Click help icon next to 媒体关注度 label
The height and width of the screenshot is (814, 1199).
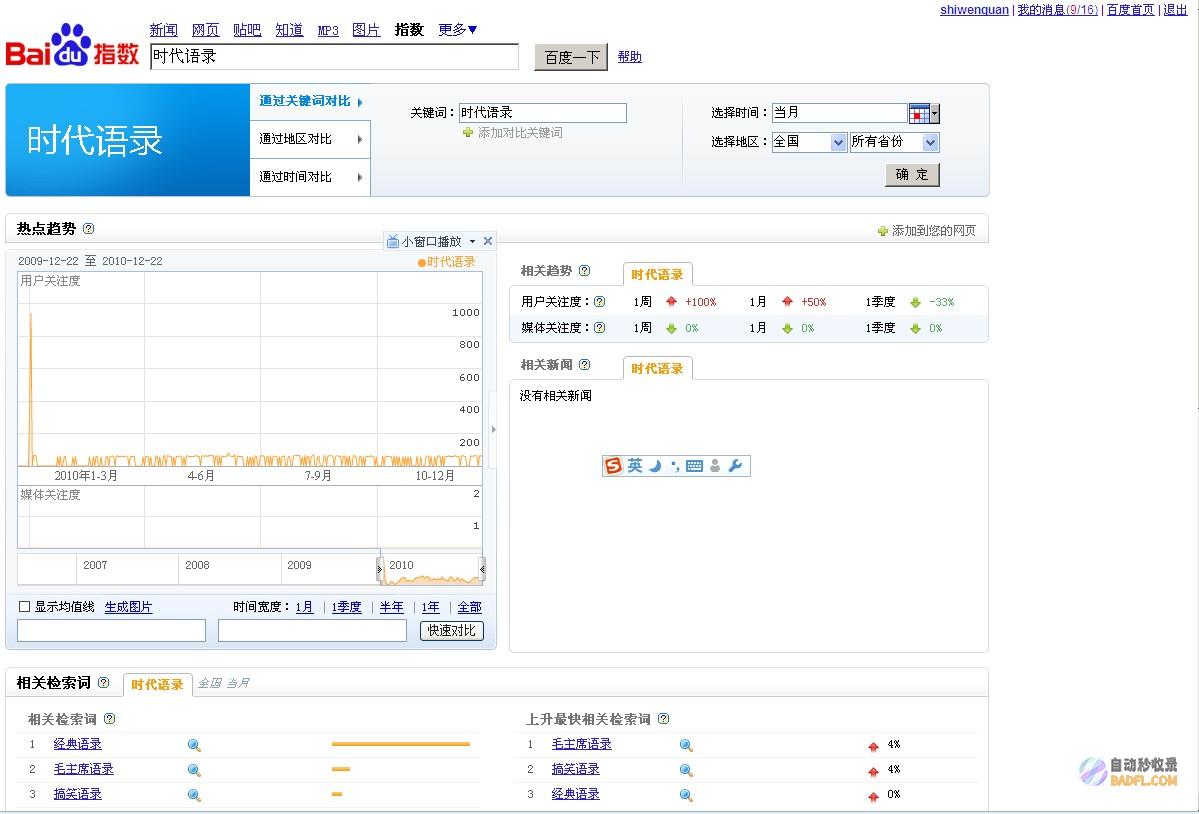click(600, 328)
